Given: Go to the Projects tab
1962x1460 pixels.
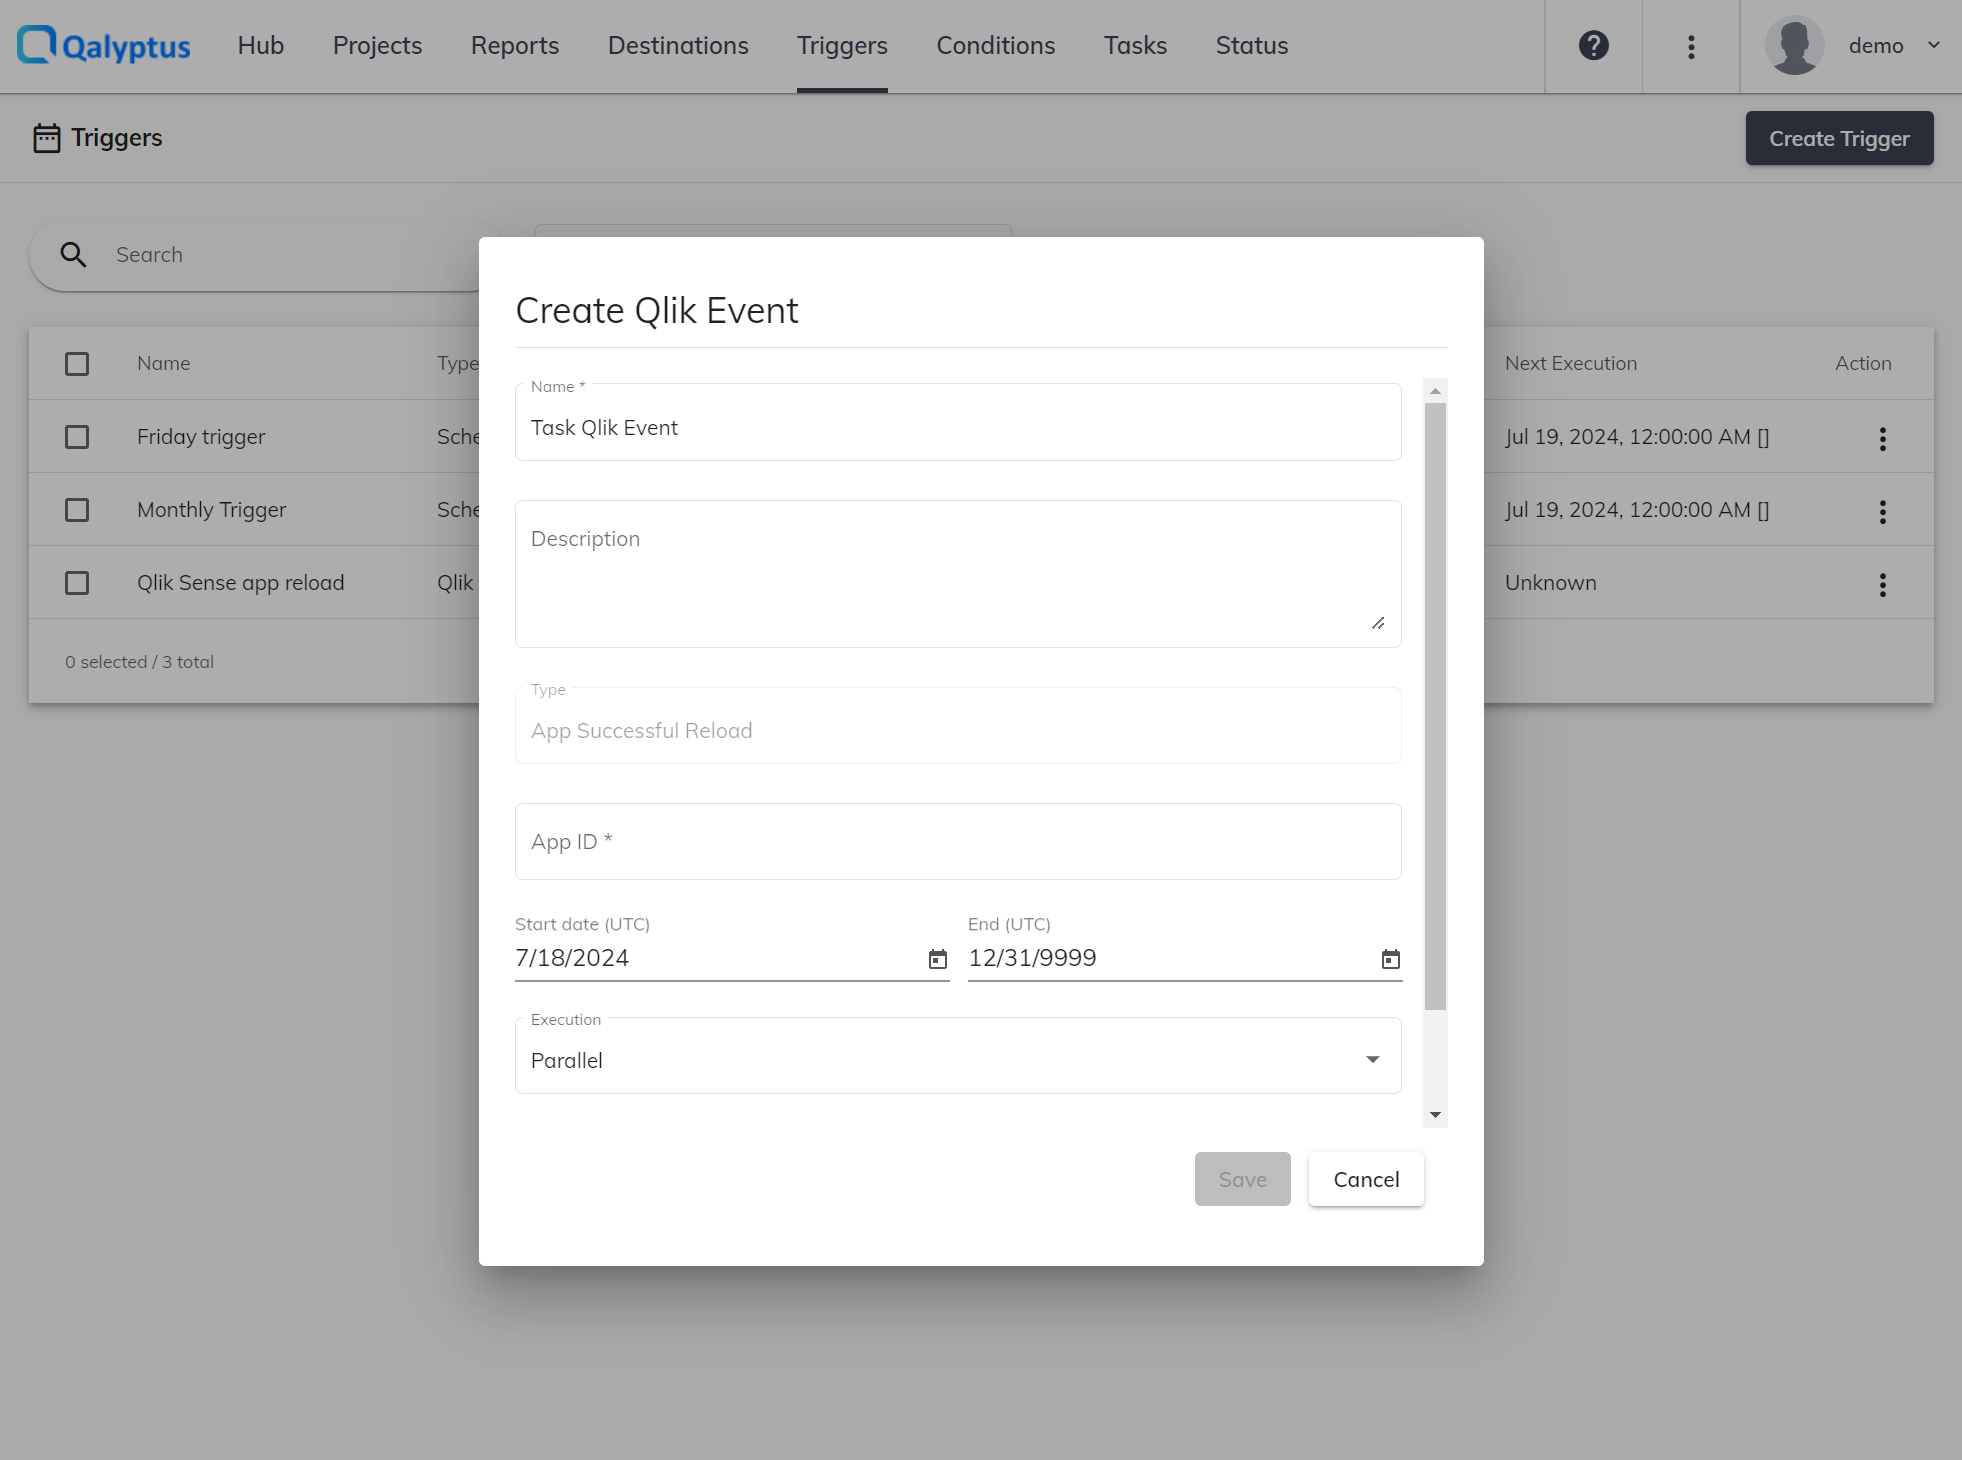Looking at the screenshot, I should [x=377, y=46].
